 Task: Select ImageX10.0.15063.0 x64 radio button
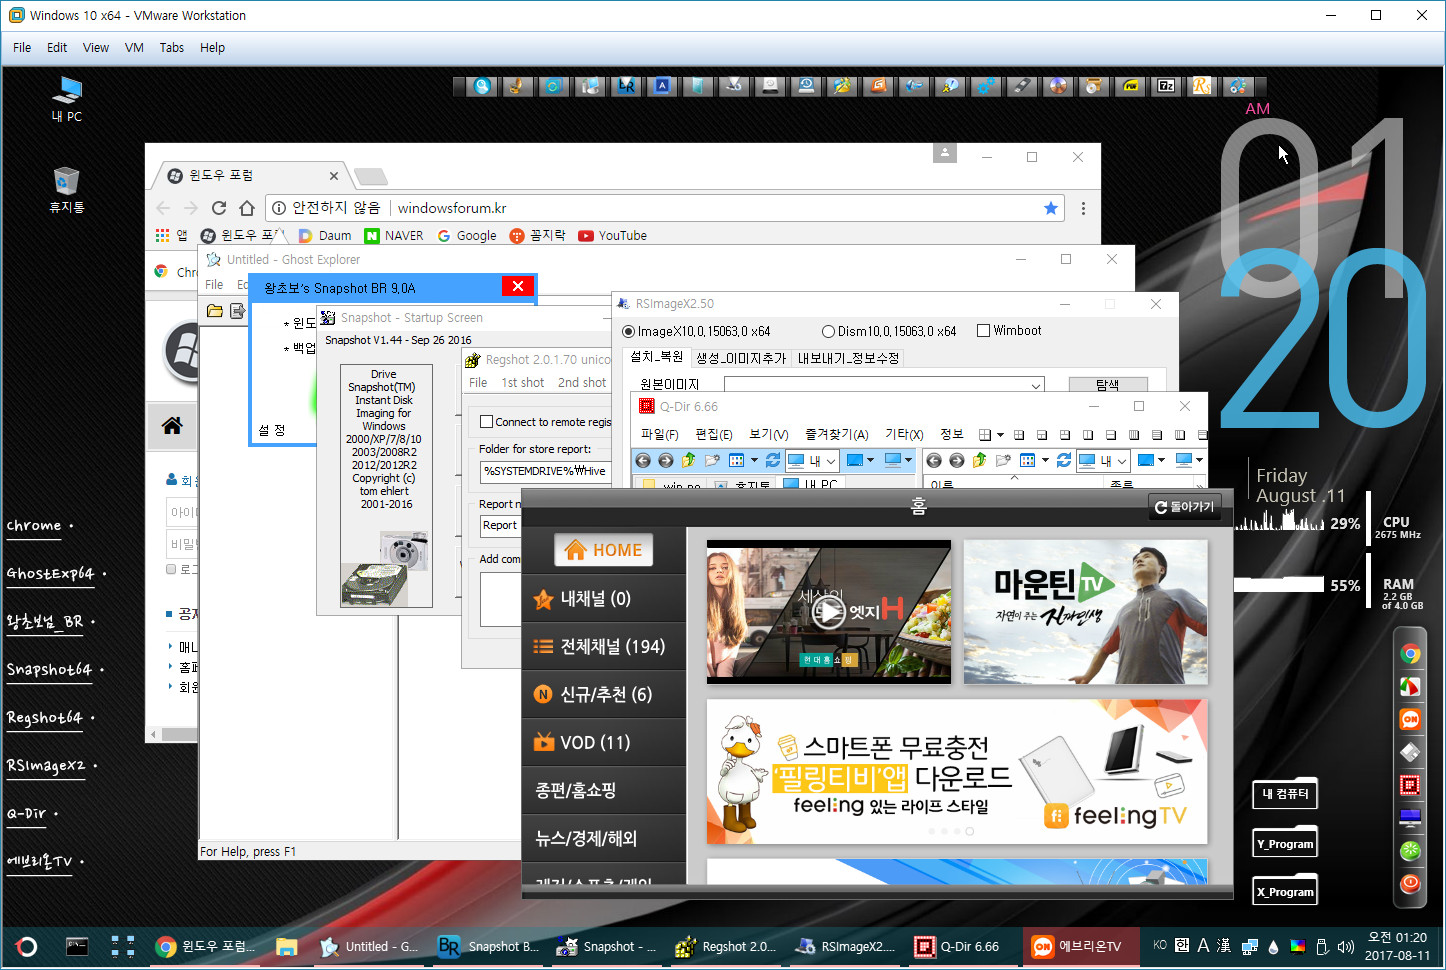(628, 331)
